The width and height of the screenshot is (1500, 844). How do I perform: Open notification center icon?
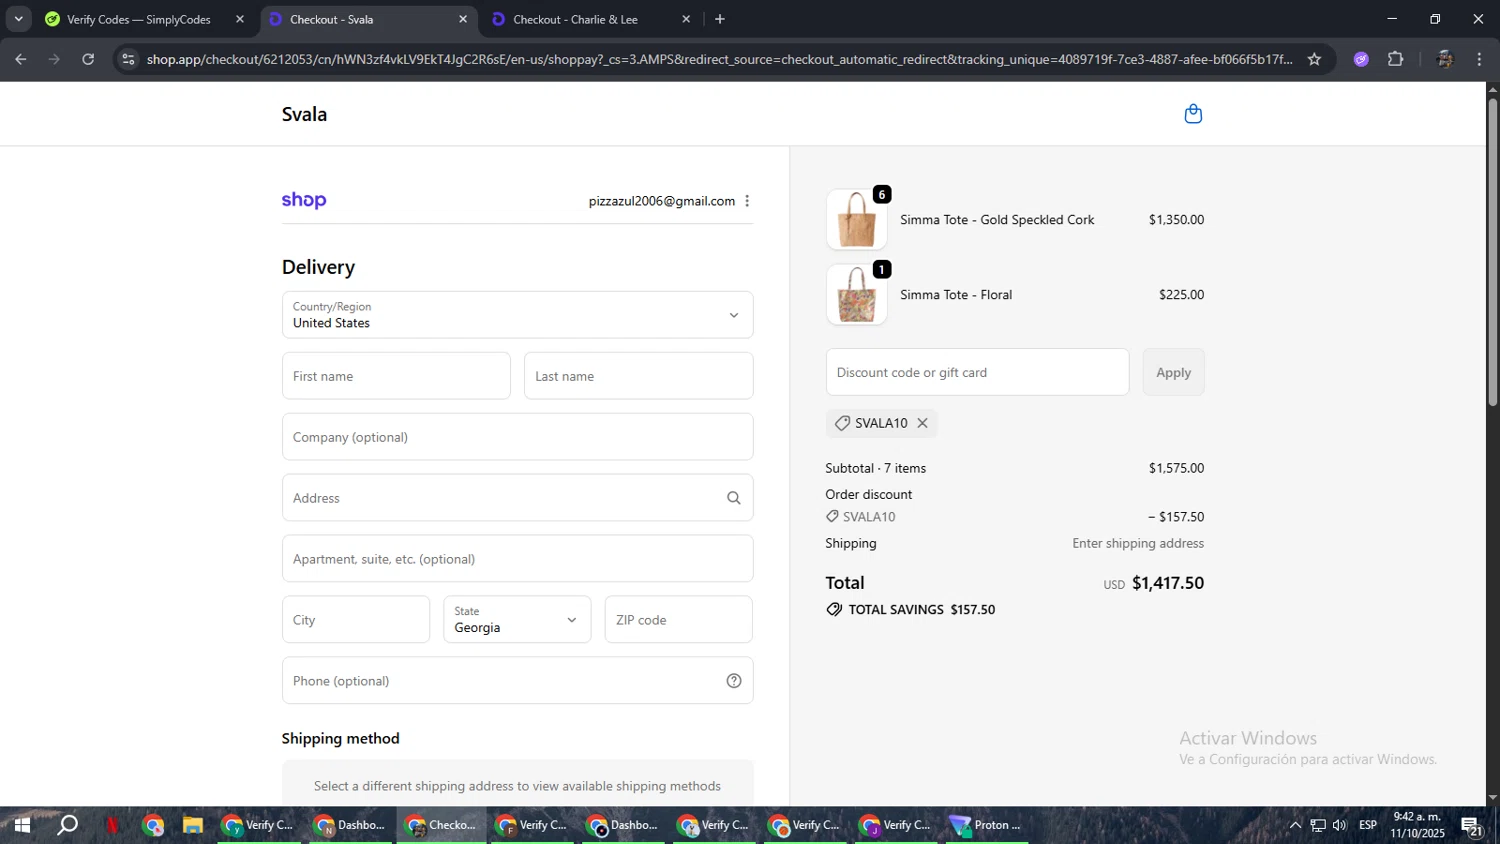click(1472, 825)
